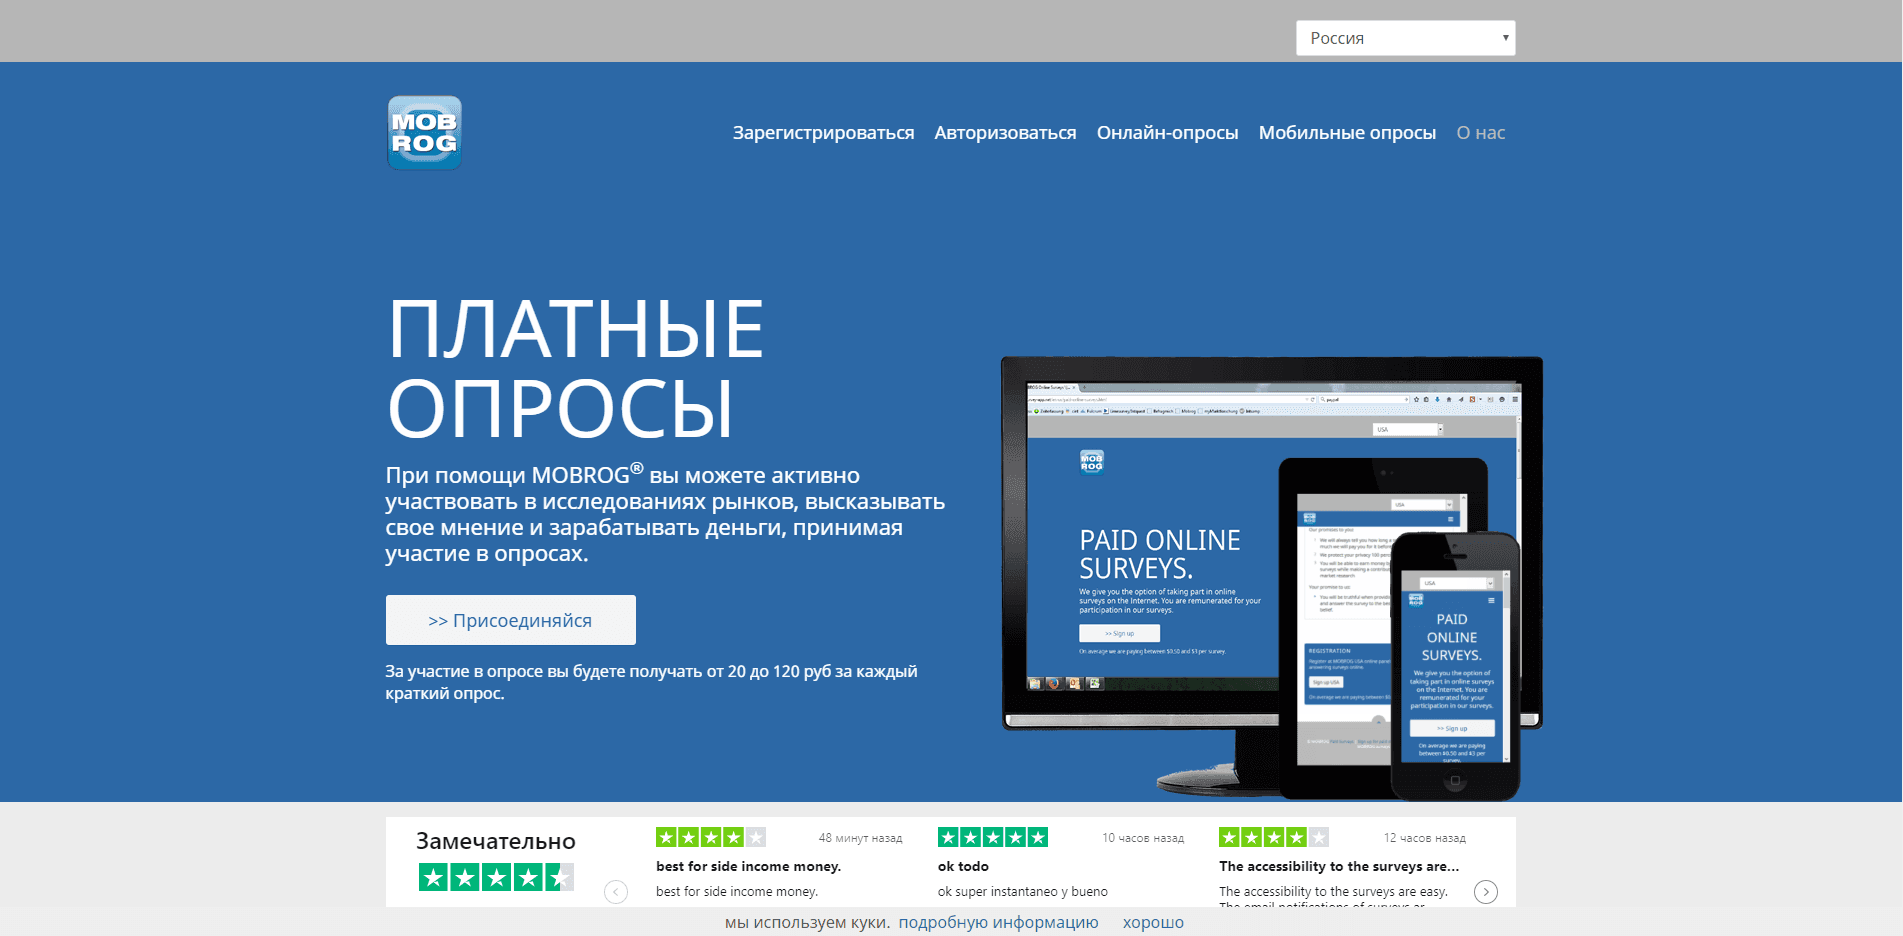
Task: Open the 'ok todo' review title
Action: point(963,866)
